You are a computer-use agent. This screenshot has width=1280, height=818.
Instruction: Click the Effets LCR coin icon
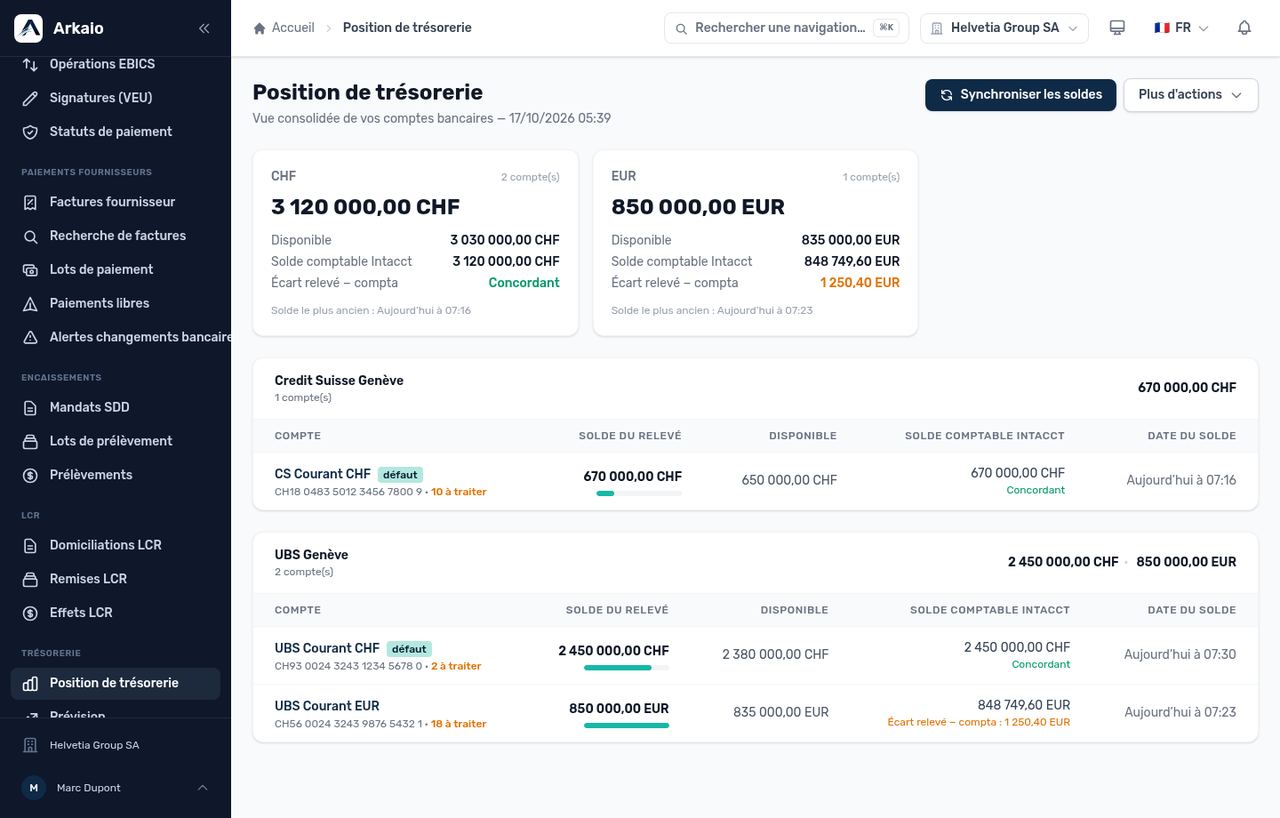point(30,614)
